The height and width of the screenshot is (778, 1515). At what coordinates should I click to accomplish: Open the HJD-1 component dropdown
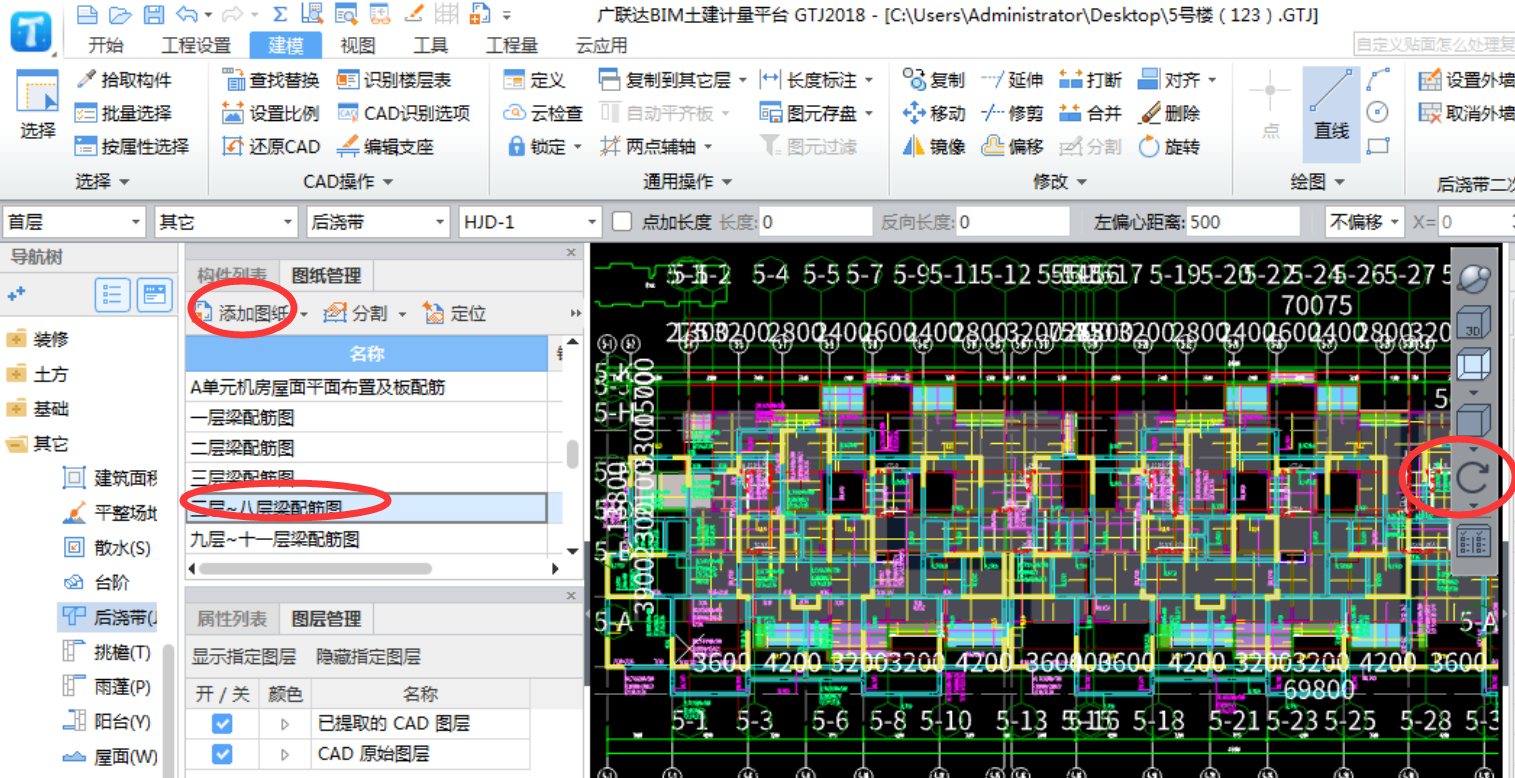(x=531, y=221)
